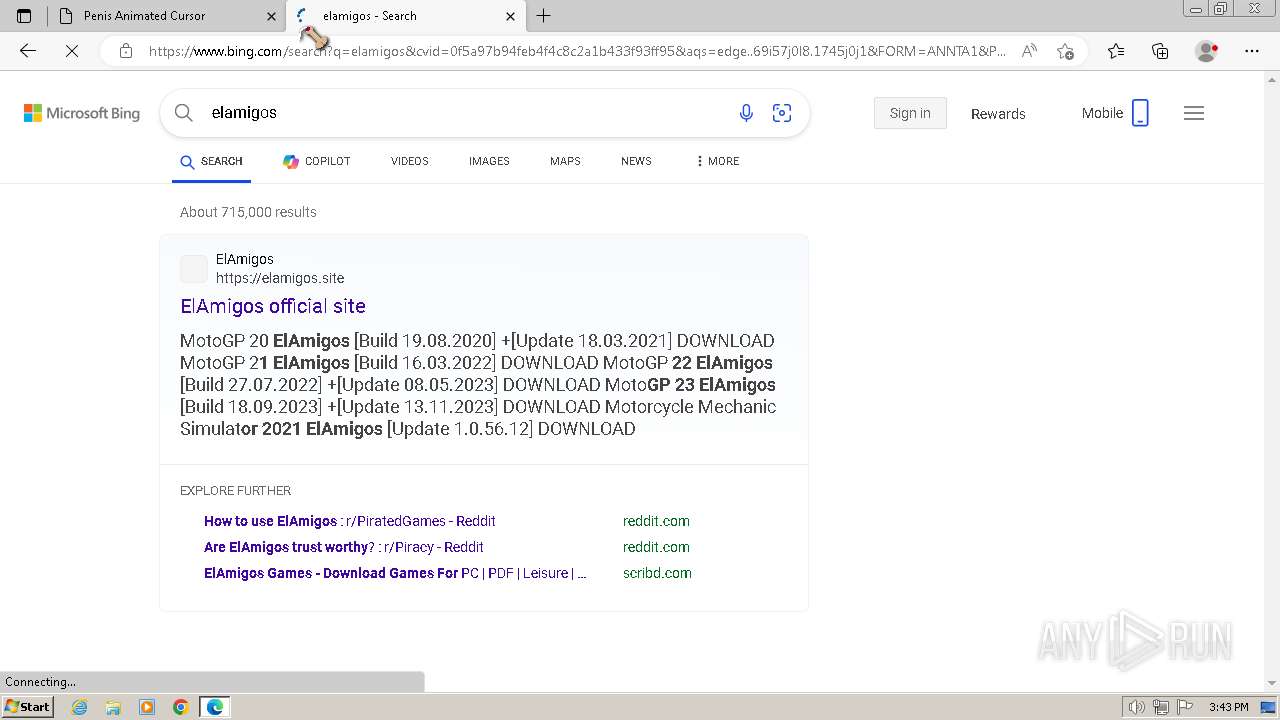The height and width of the screenshot is (720, 1280).
Task: Start voice search with the microphone icon
Action: tap(746, 113)
